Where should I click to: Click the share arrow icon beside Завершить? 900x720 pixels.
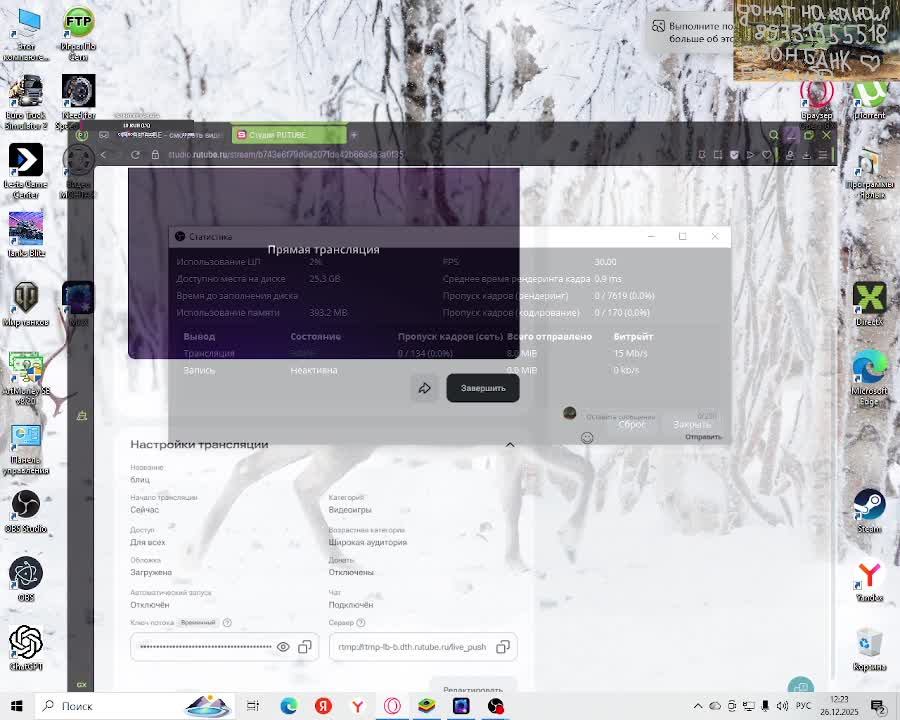tap(425, 388)
